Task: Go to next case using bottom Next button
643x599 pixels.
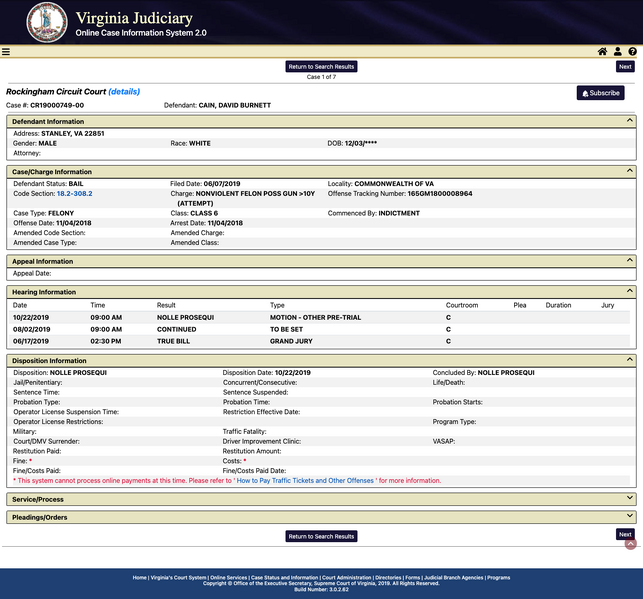Action: 625,534
